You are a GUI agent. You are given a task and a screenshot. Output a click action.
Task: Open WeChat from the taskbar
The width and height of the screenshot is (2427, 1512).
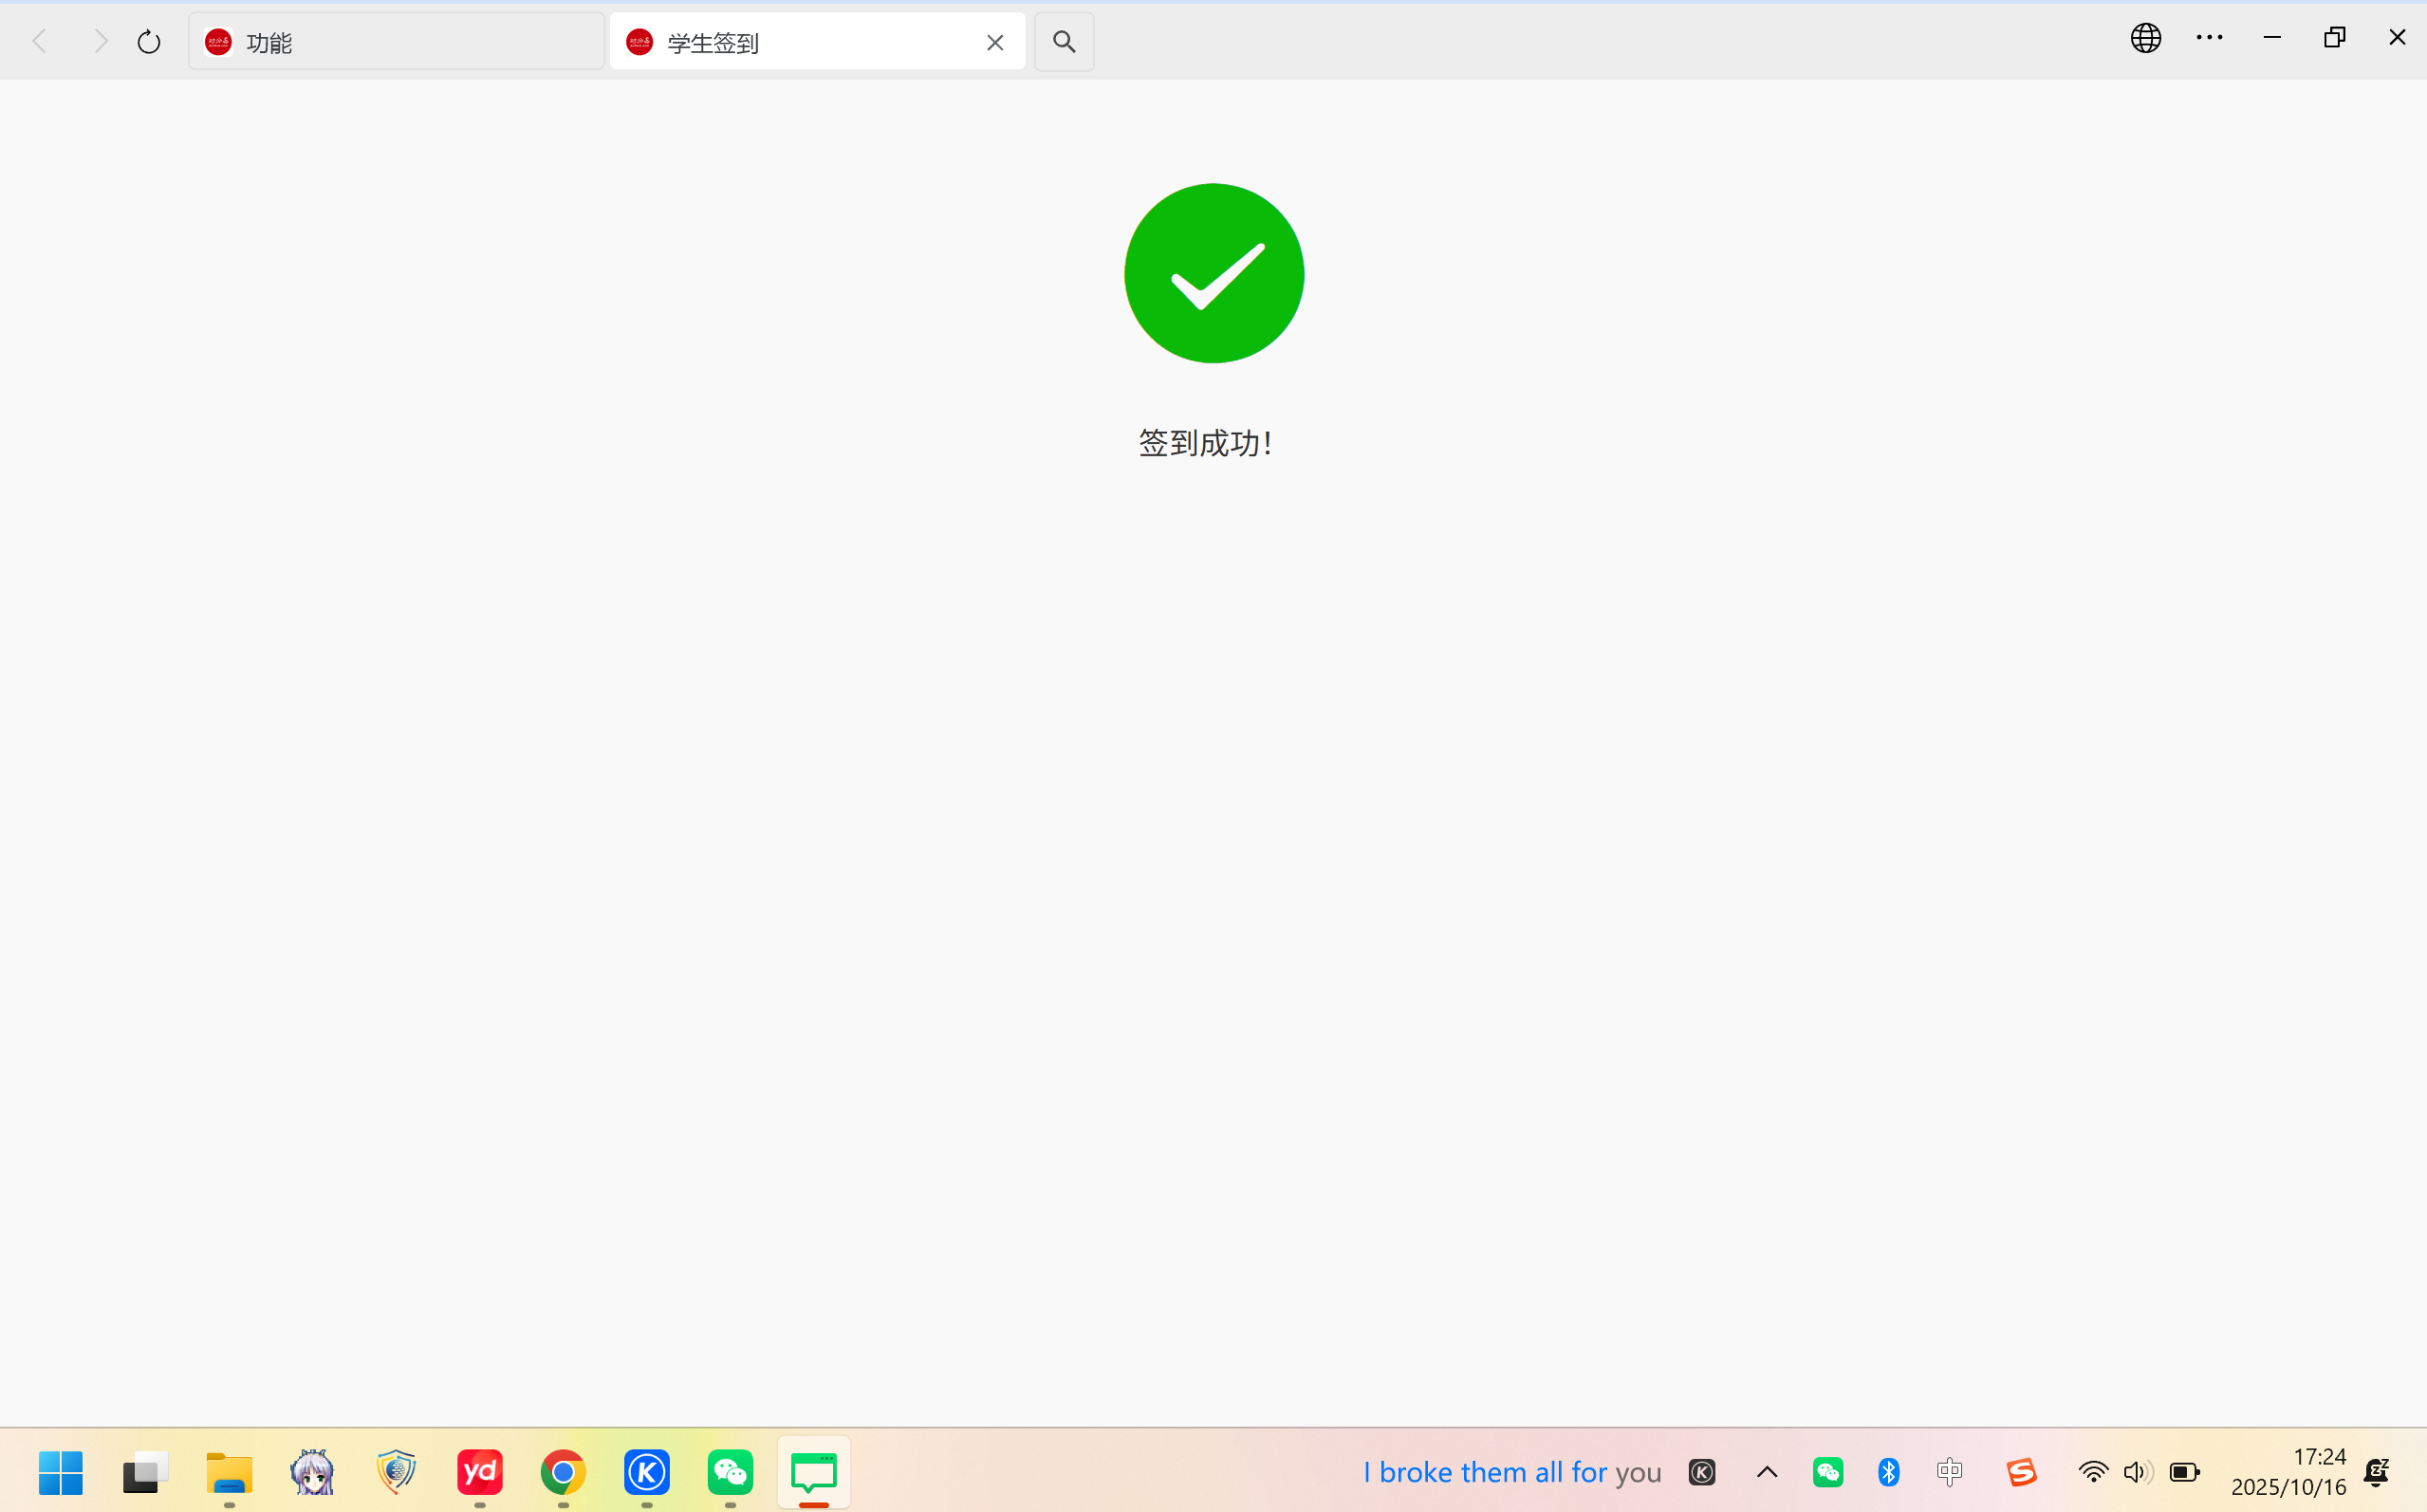pyautogui.click(x=730, y=1472)
